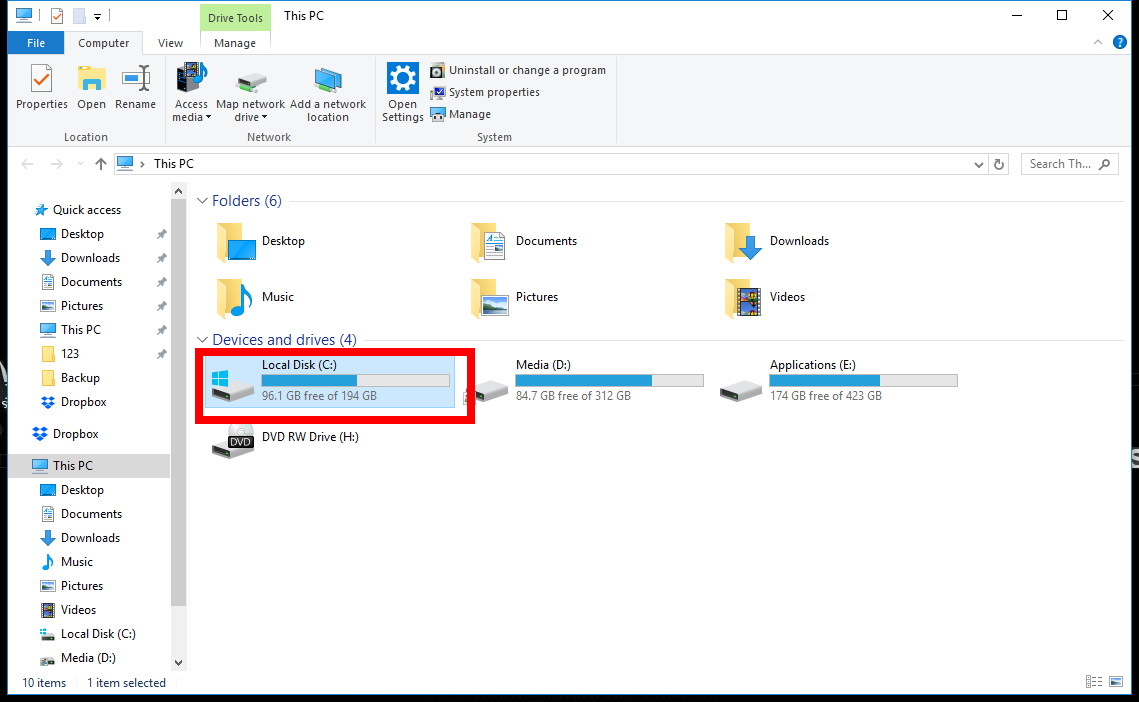Switch to the View tab
The height and width of the screenshot is (702, 1139).
point(170,43)
